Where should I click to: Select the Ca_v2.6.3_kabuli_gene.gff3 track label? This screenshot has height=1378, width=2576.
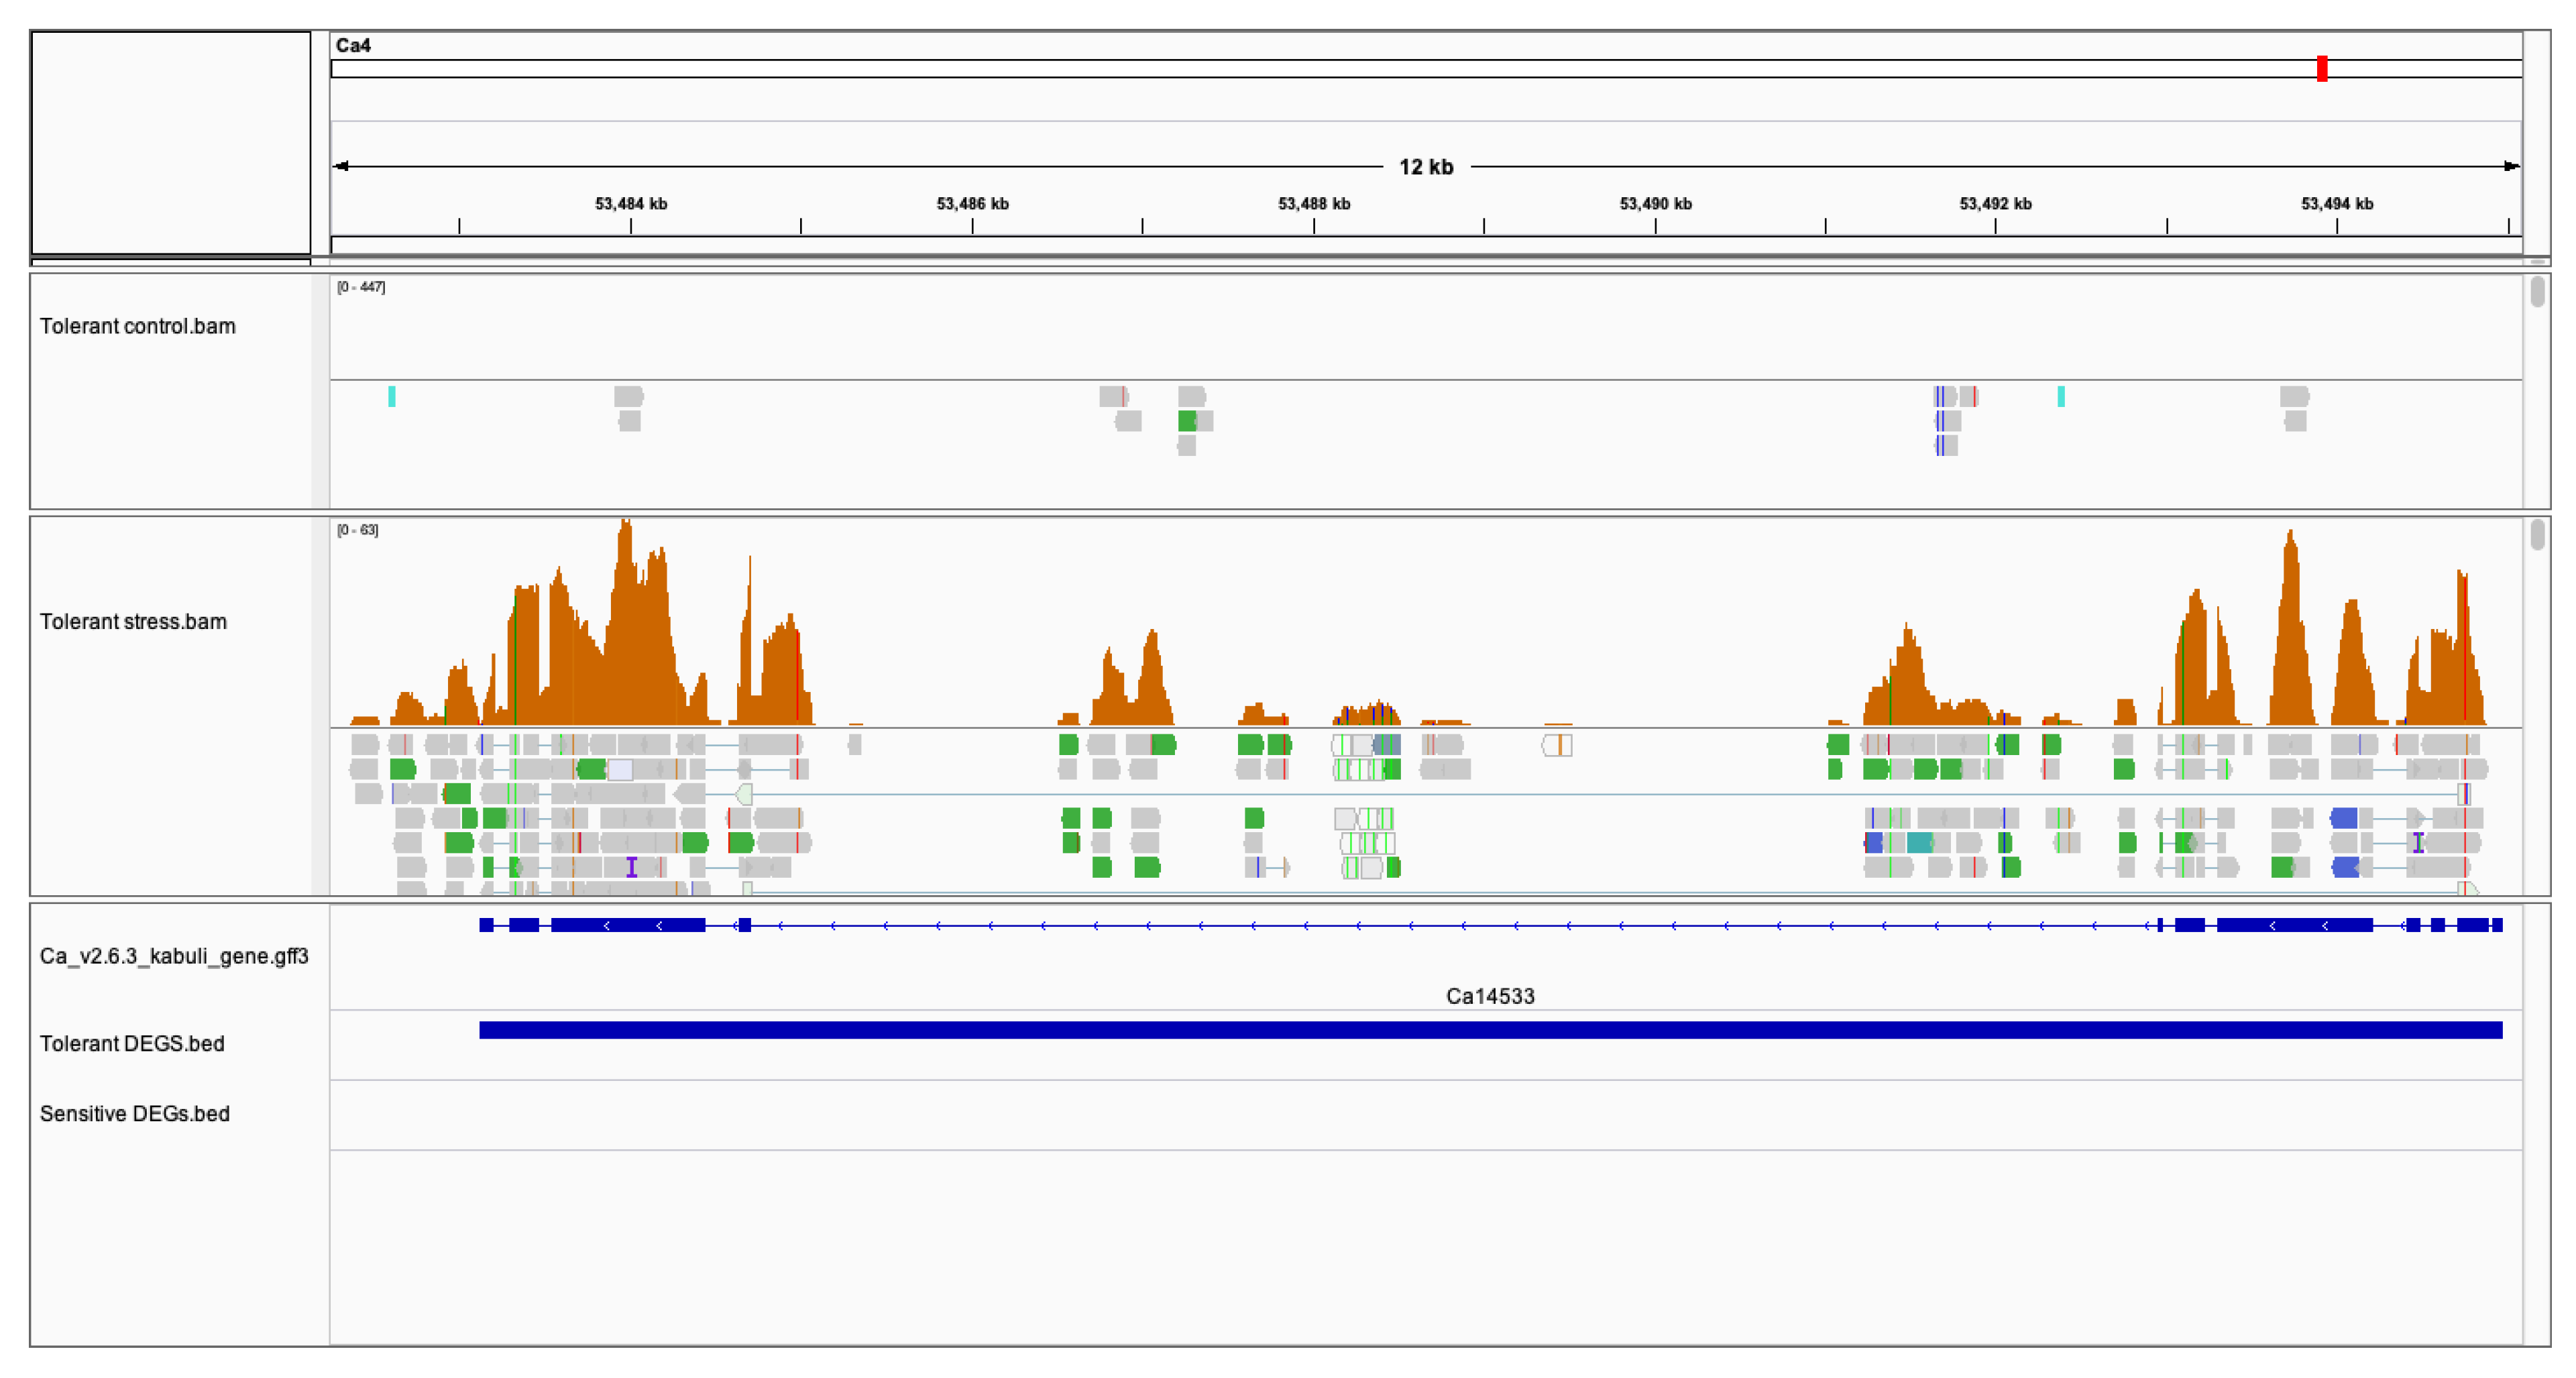point(174,956)
